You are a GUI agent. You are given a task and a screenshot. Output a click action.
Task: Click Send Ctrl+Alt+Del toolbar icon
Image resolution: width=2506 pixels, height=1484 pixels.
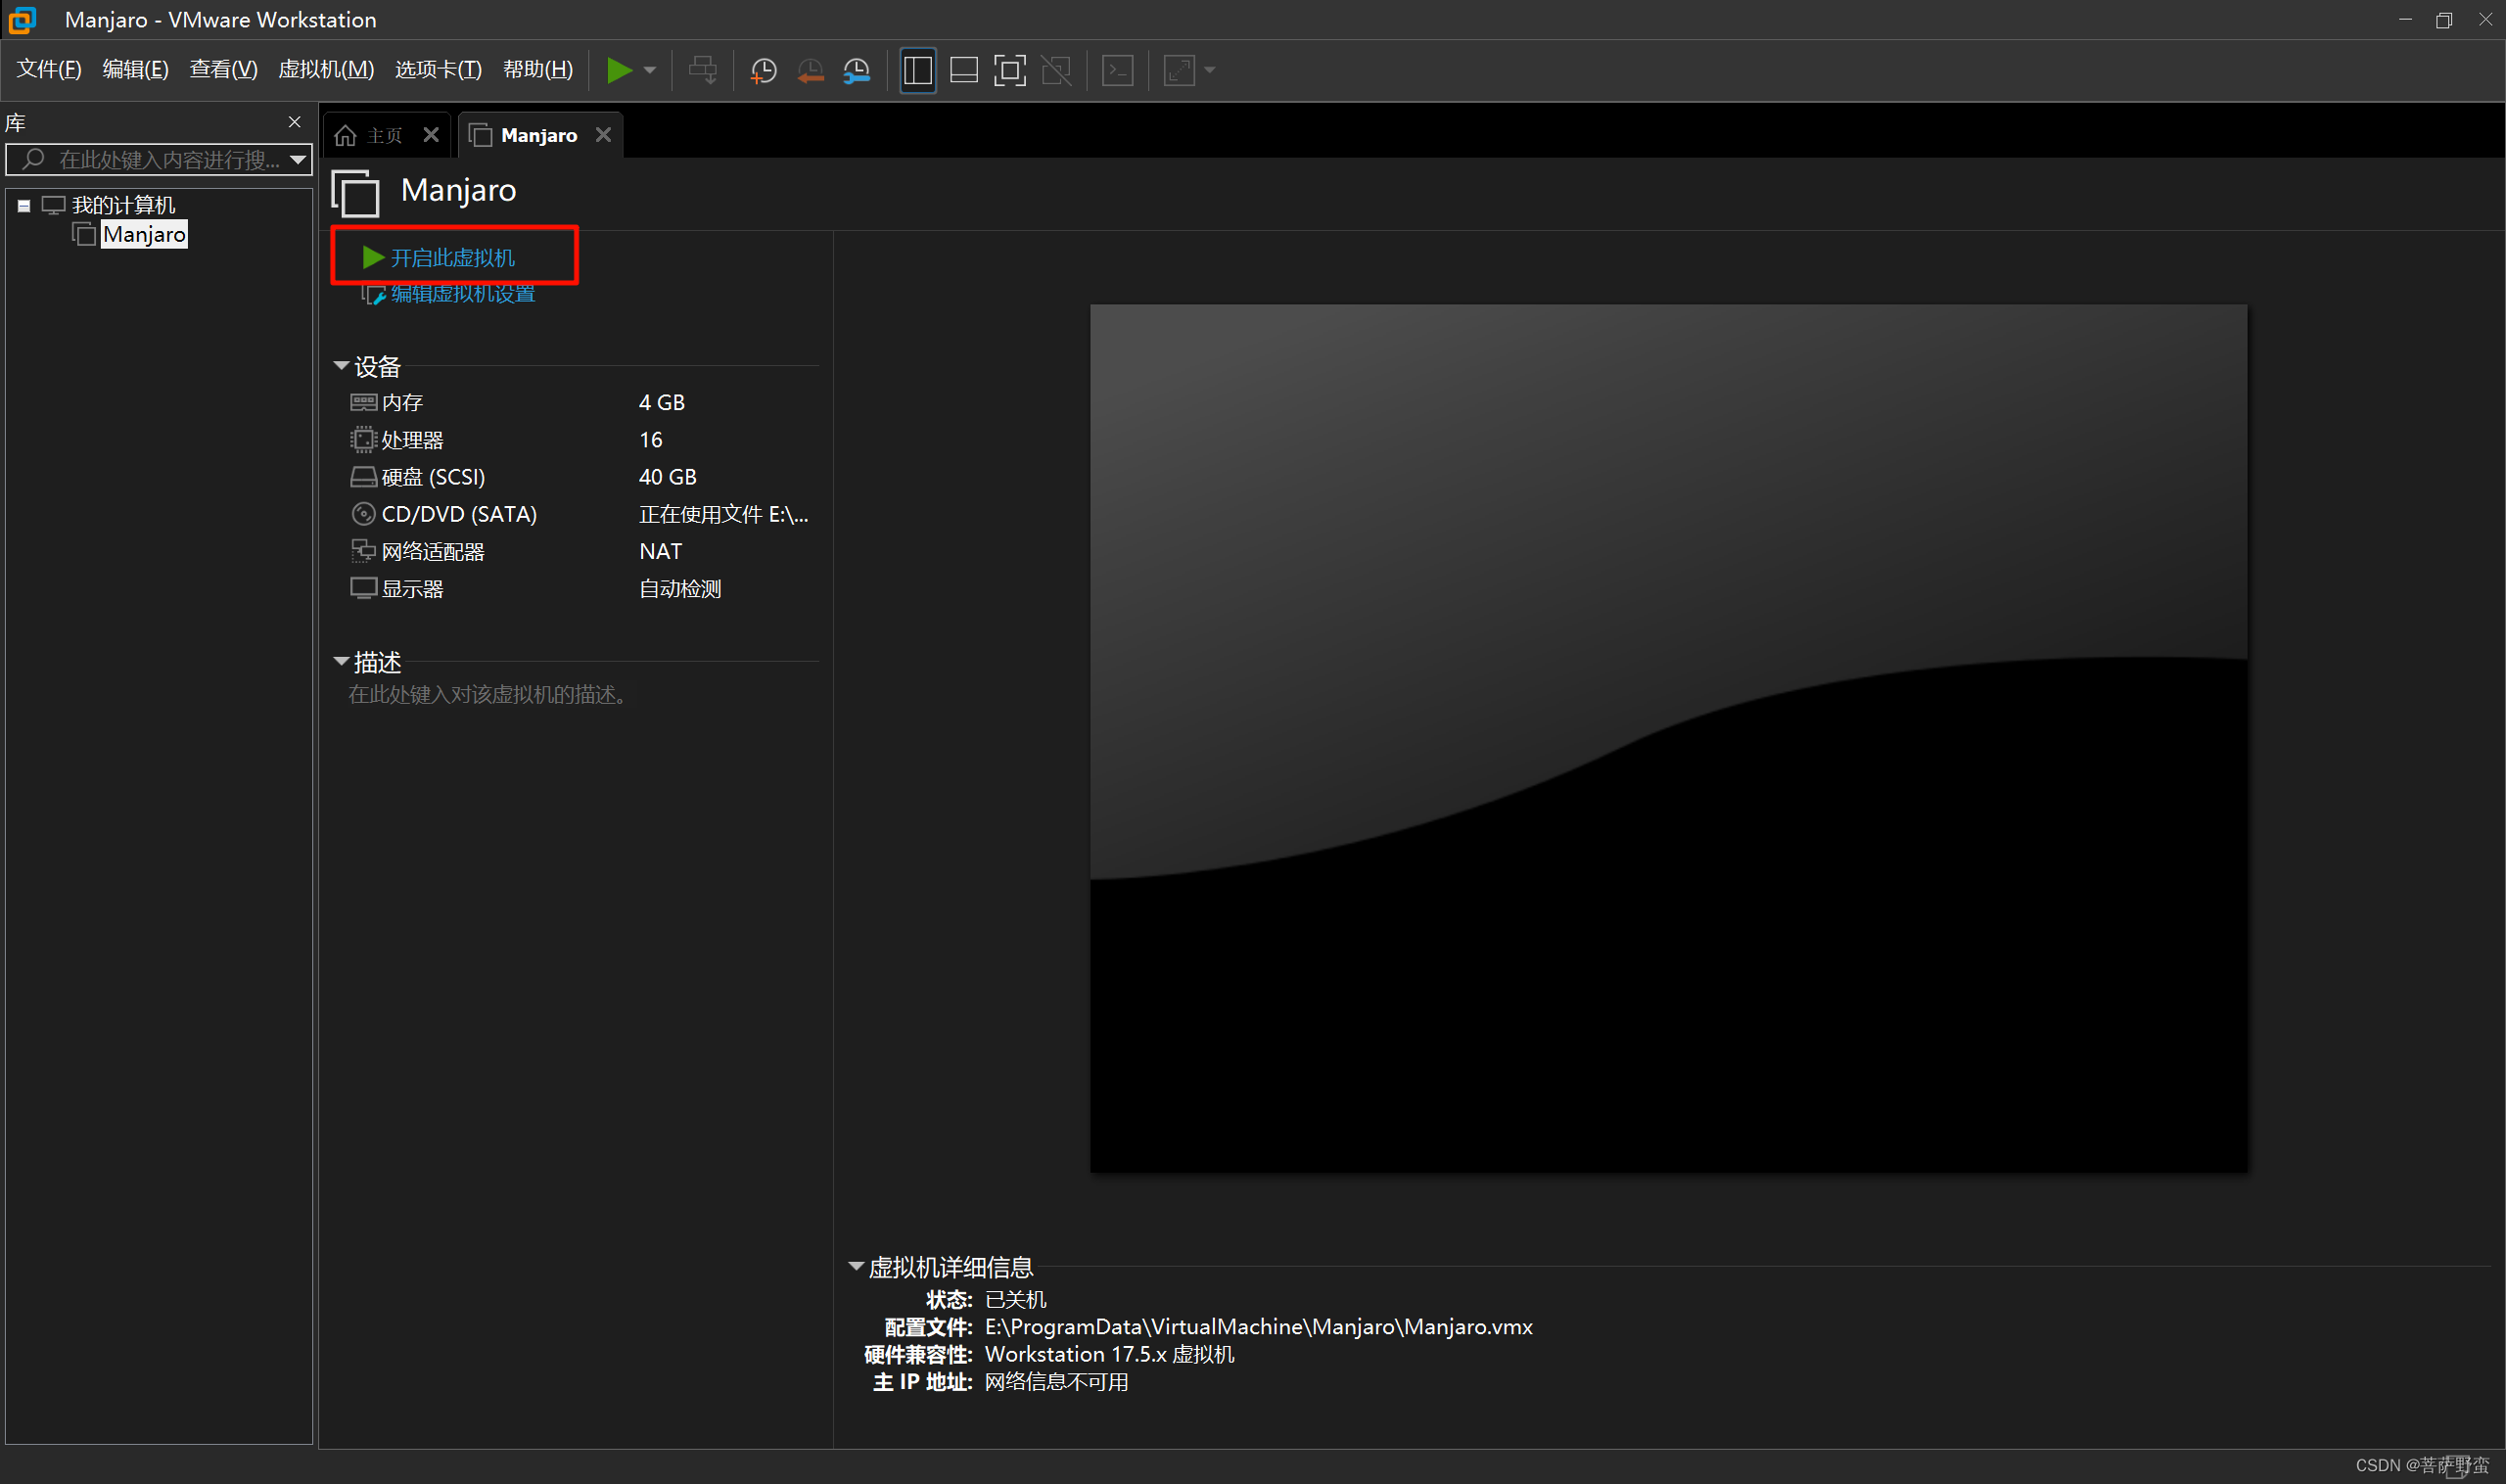pos(703,70)
